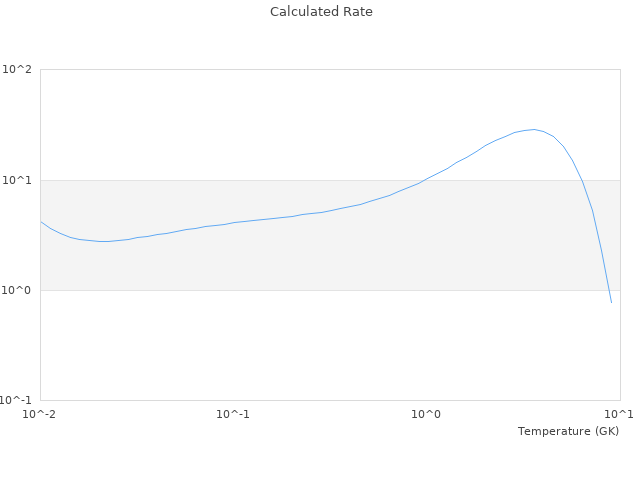Screen dimensions: 640x480
Task: Click the 10^-1 y-axis tick label
Action: [18, 400]
